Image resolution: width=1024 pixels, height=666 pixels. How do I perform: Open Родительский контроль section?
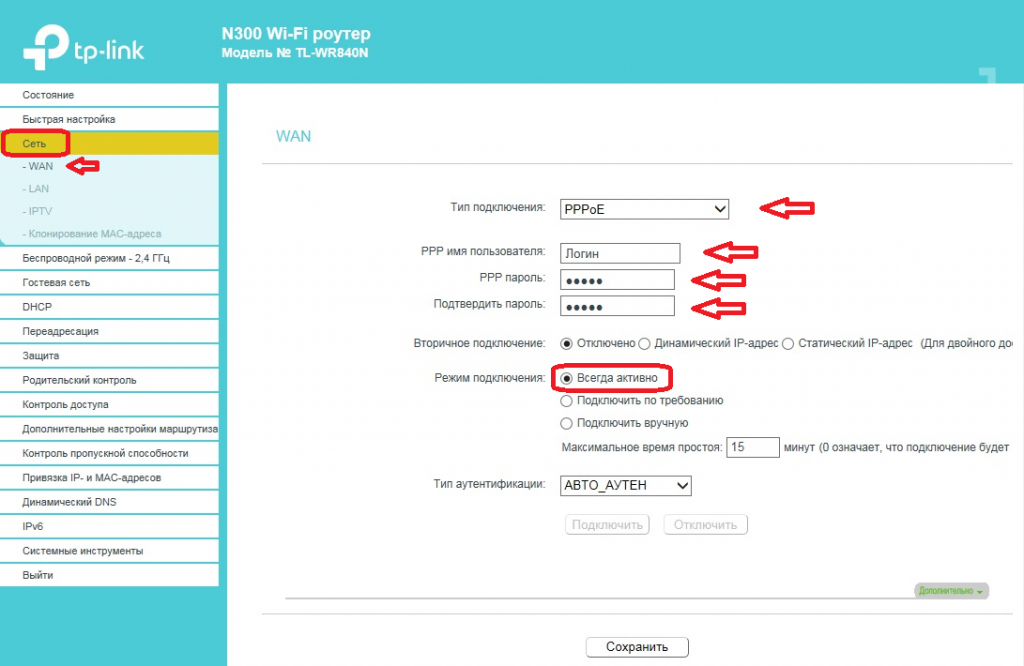109,380
